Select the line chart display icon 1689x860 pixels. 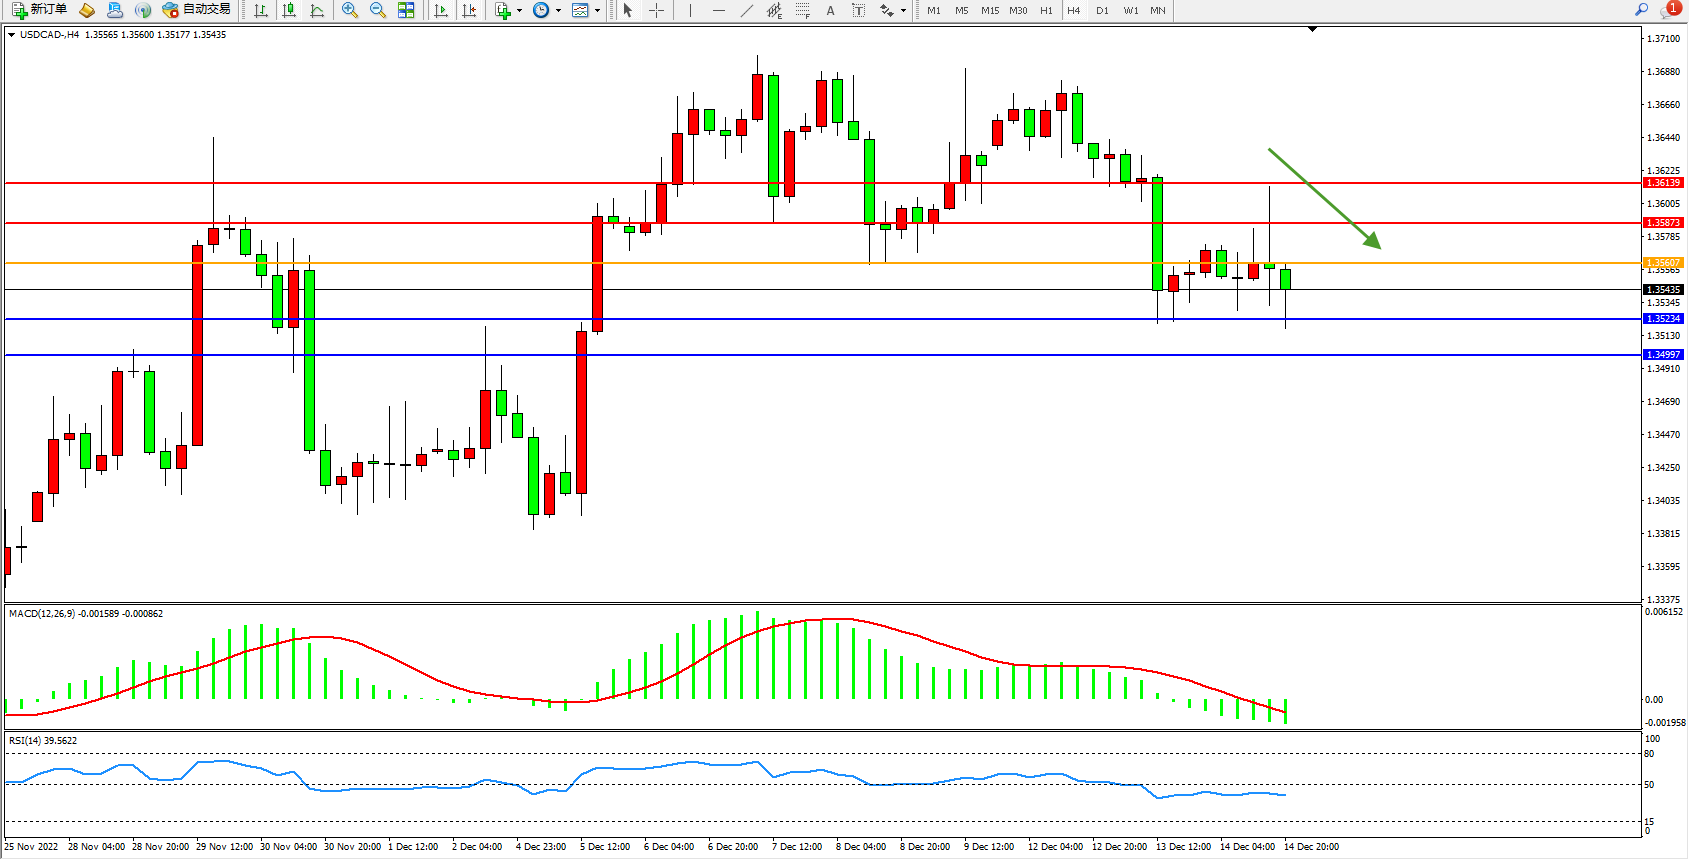tap(317, 10)
